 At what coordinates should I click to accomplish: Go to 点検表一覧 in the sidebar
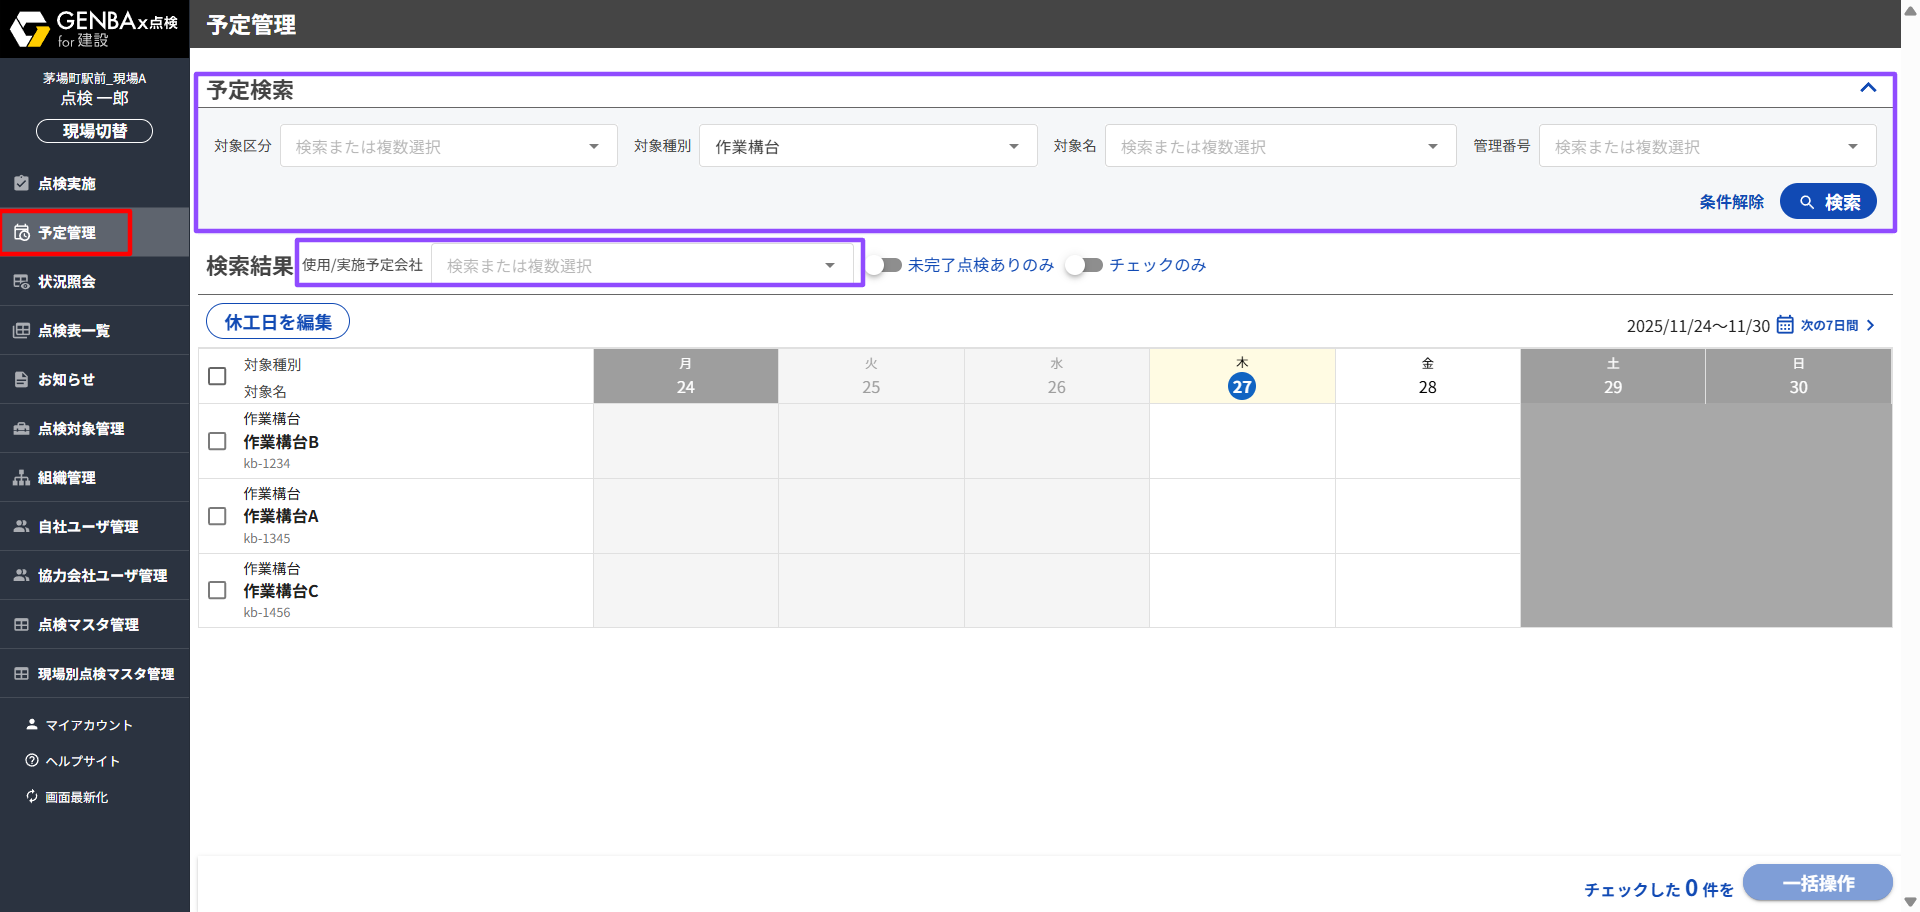click(74, 331)
